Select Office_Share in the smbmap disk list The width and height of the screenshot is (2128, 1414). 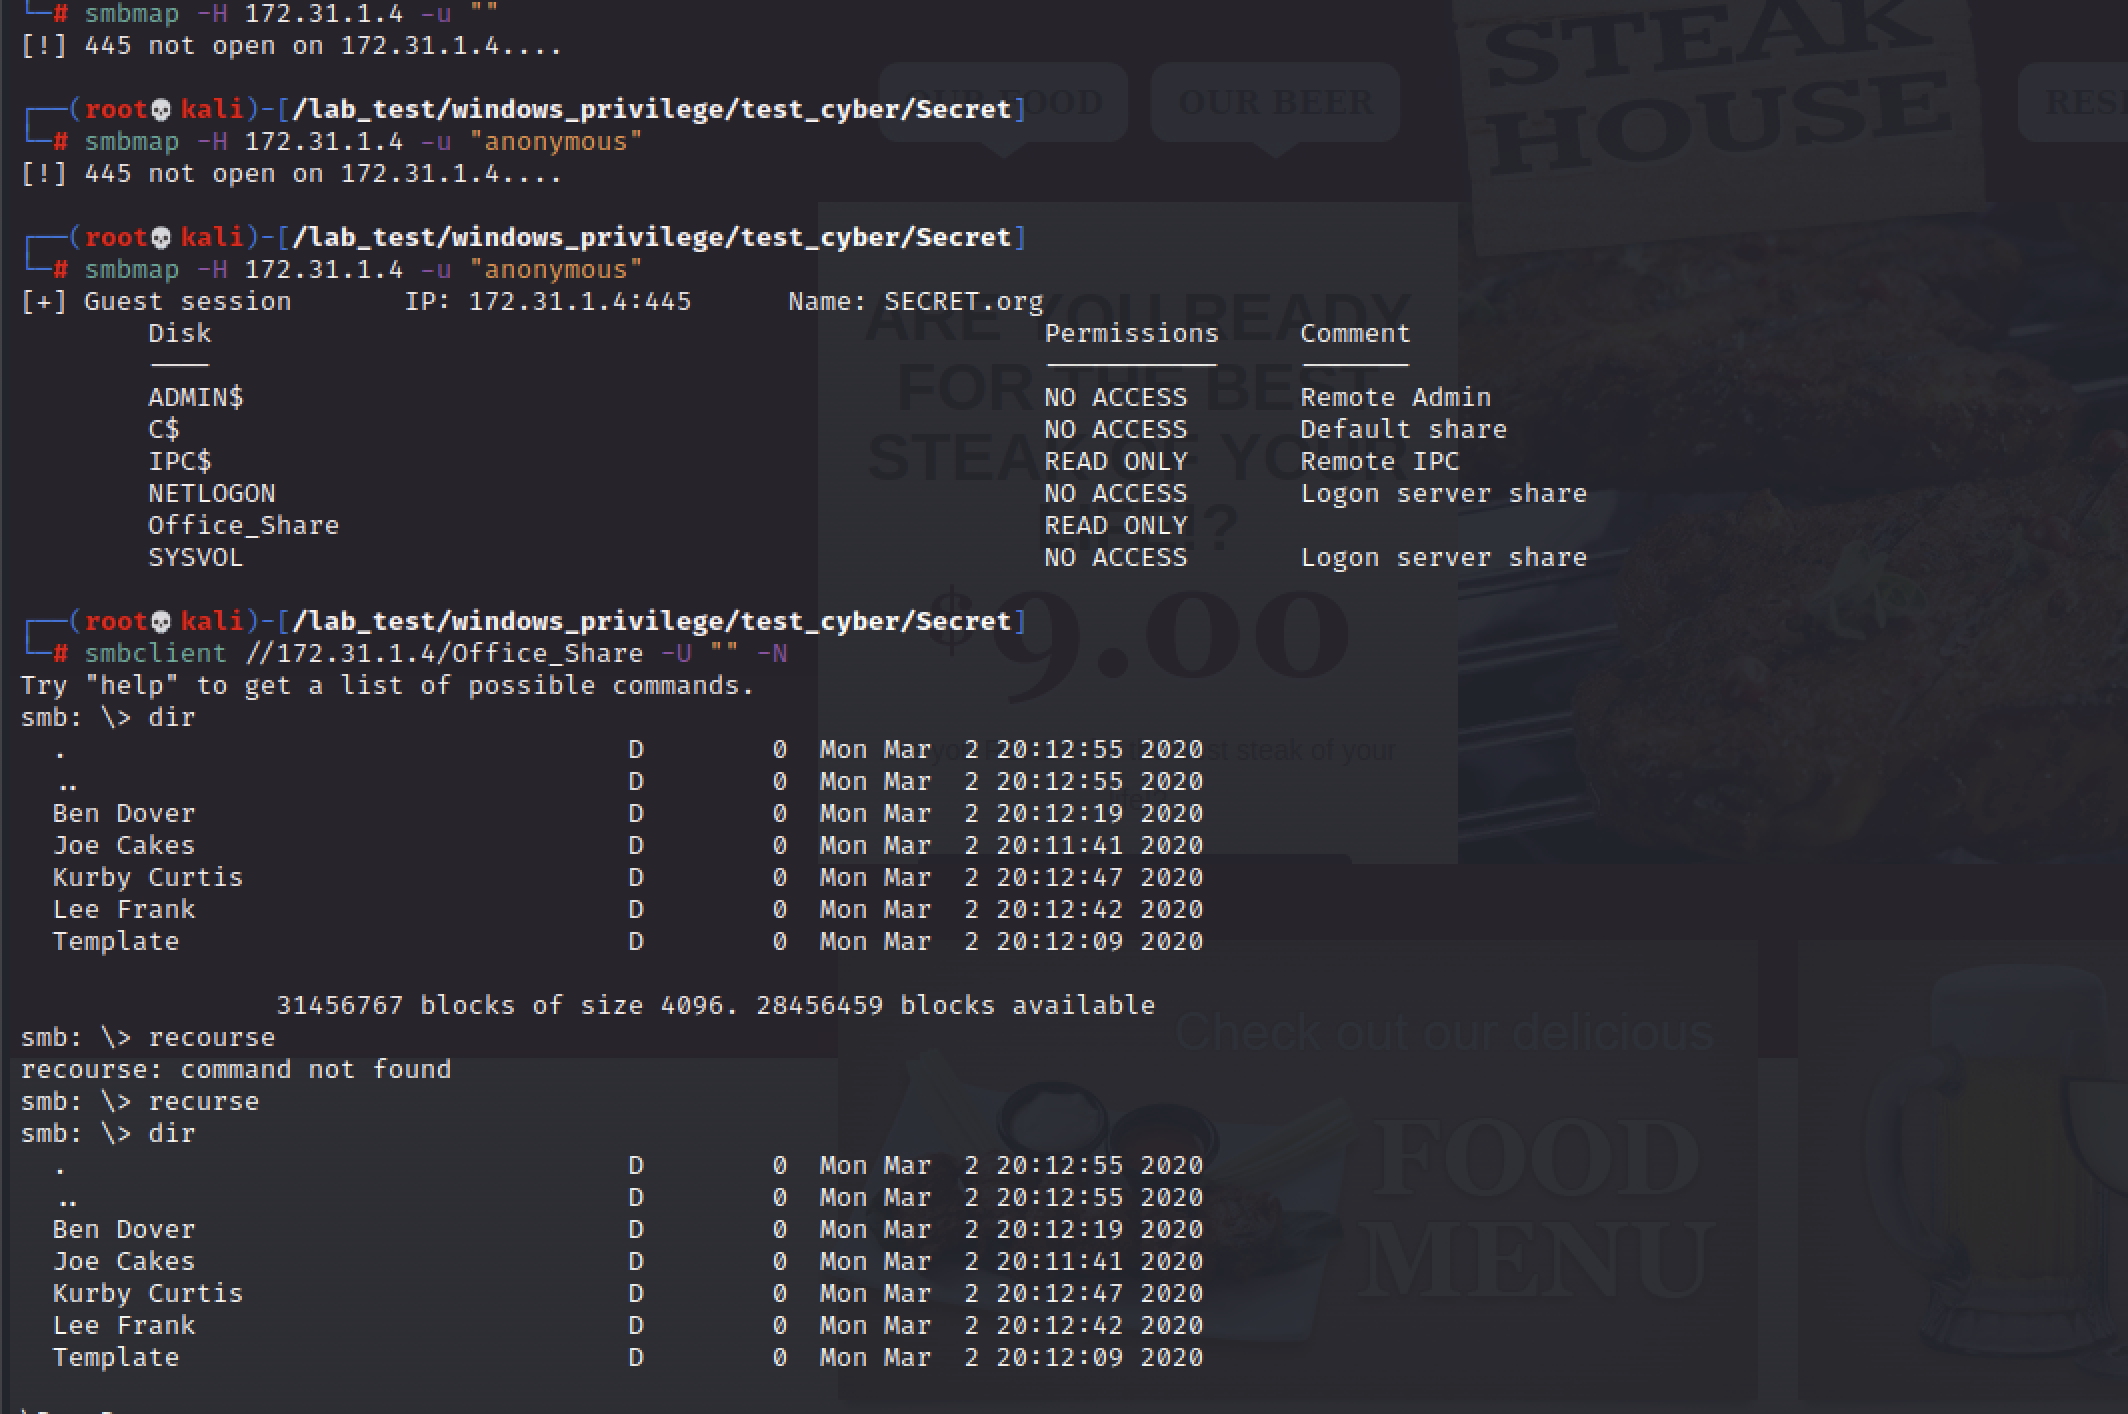coord(243,526)
